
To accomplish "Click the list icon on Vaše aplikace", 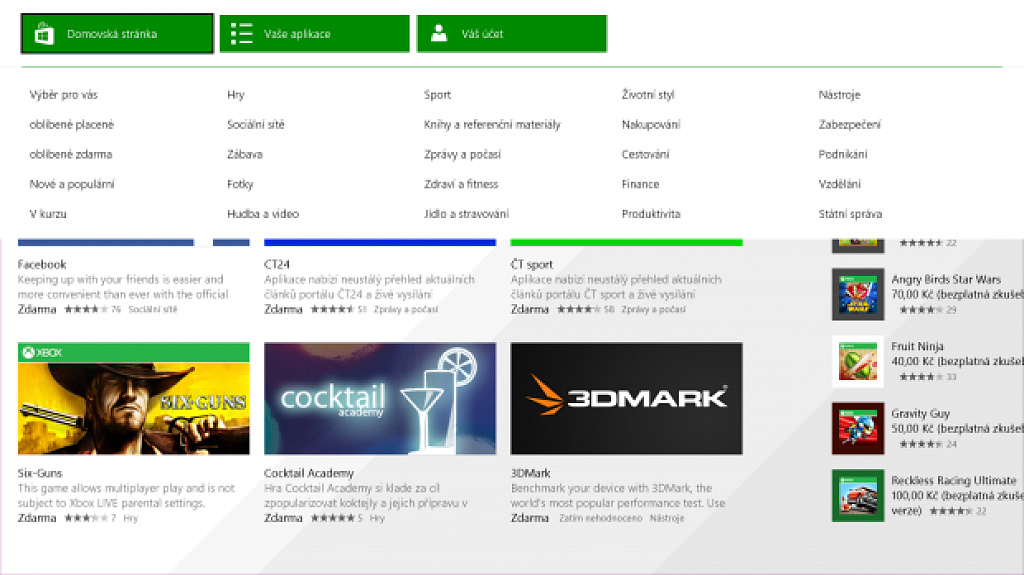I will pos(242,33).
